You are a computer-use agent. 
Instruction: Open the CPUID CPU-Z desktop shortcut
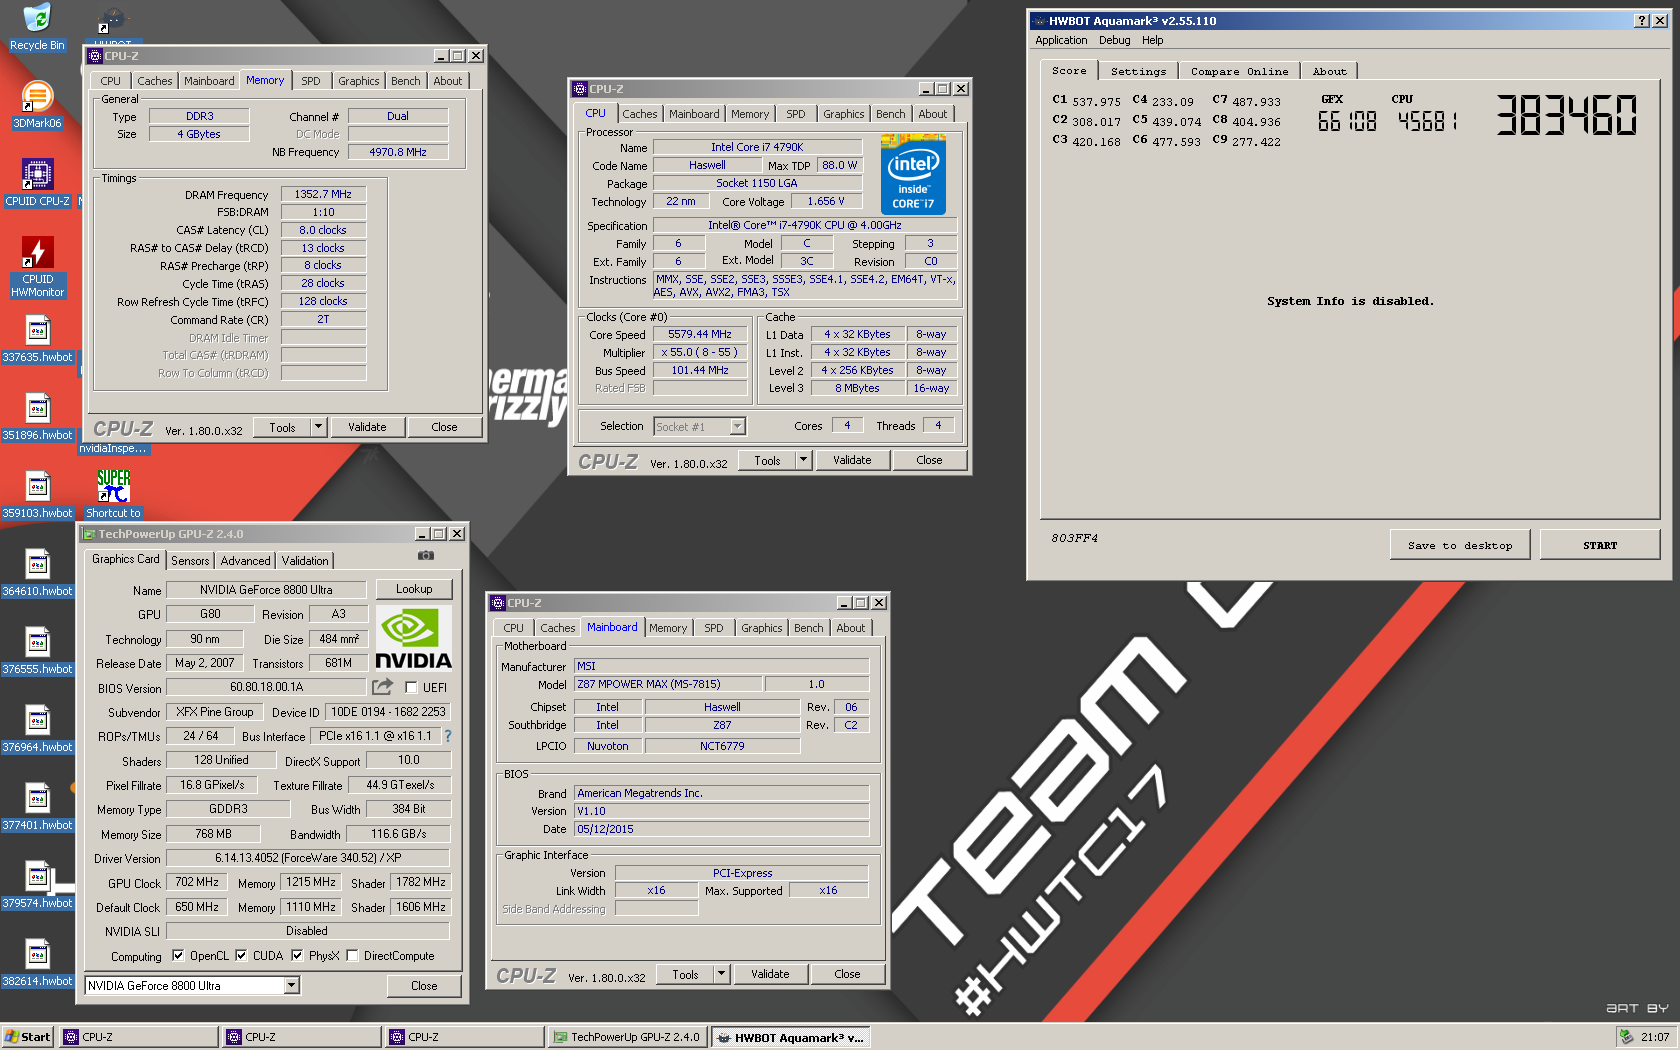pyautogui.click(x=37, y=183)
